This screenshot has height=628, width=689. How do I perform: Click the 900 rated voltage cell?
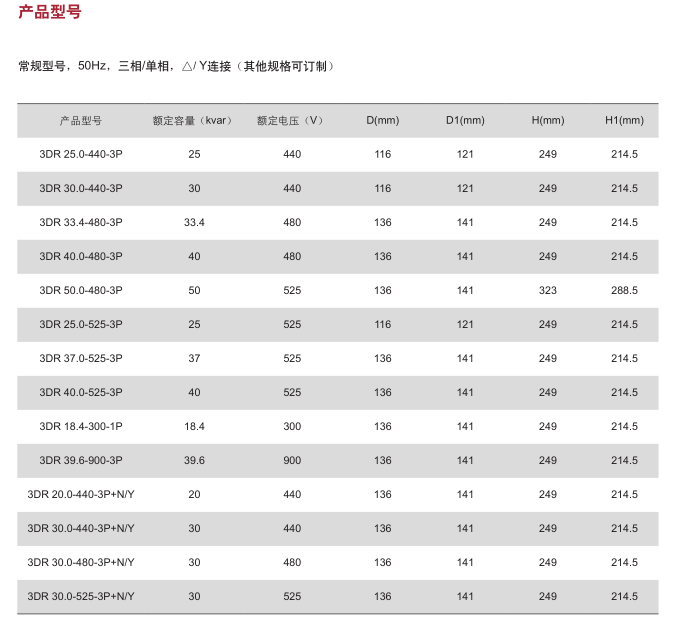[x=292, y=460]
